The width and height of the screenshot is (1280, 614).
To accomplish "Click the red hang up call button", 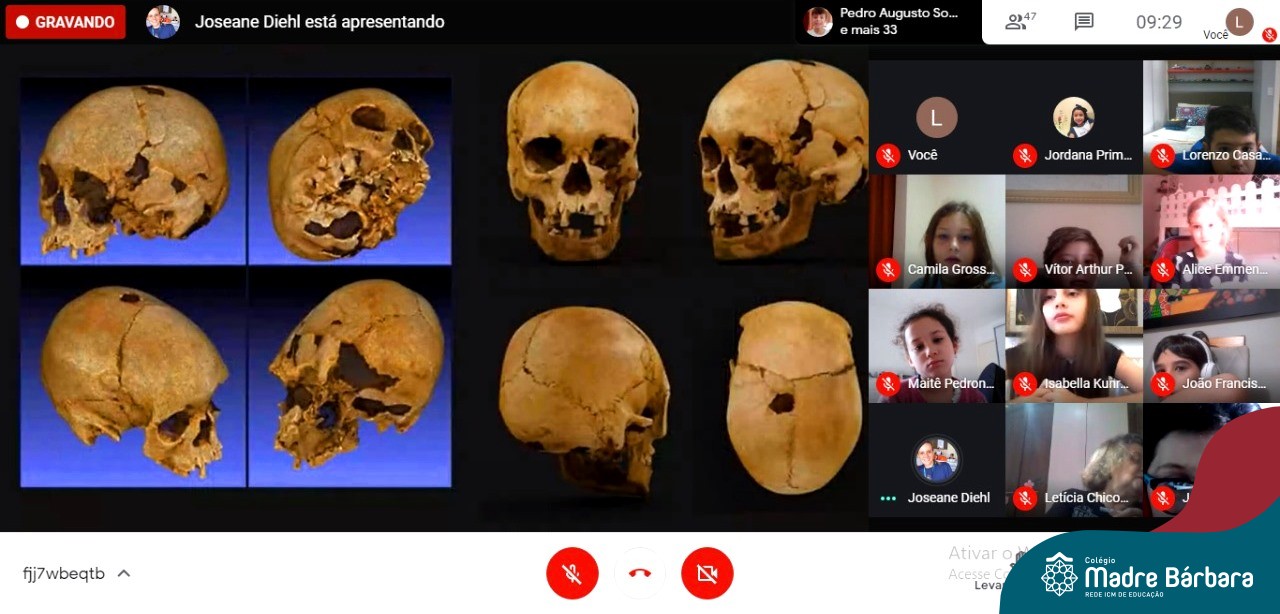I will tap(640, 573).
